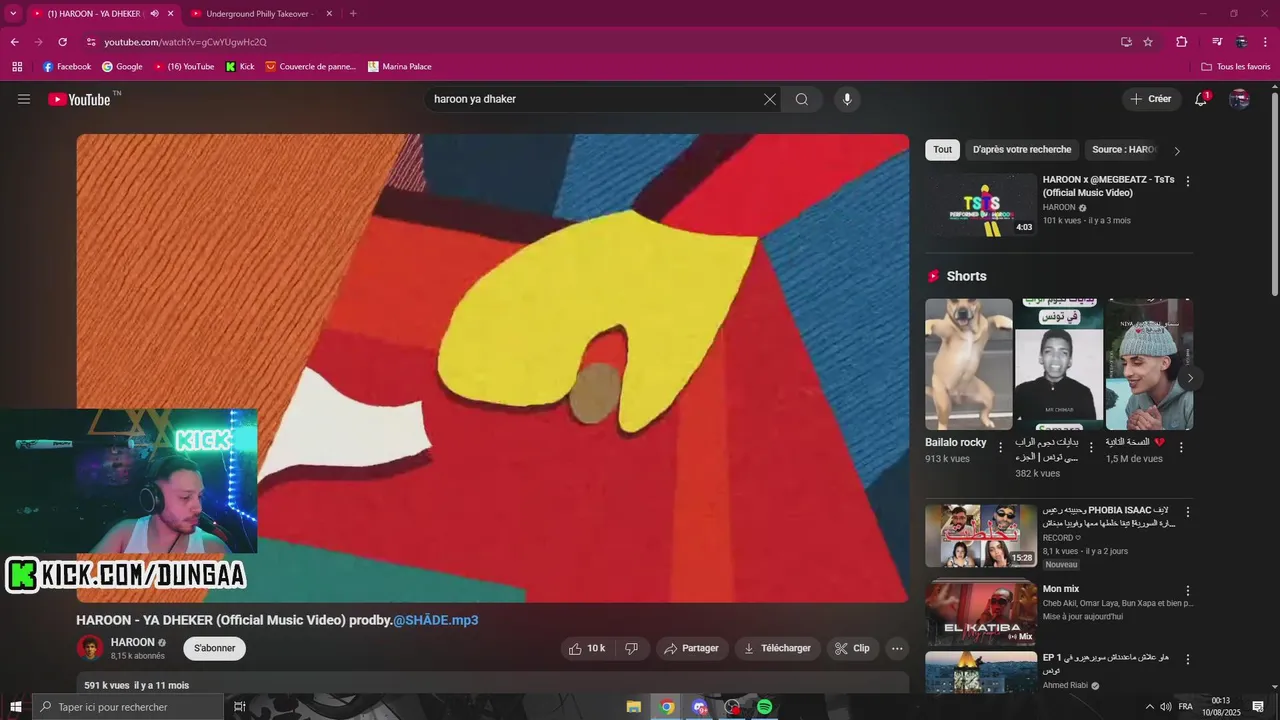Open the Facebook bookmark
Image resolution: width=1280 pixels, height=720 pixels.
coord(67,67)
